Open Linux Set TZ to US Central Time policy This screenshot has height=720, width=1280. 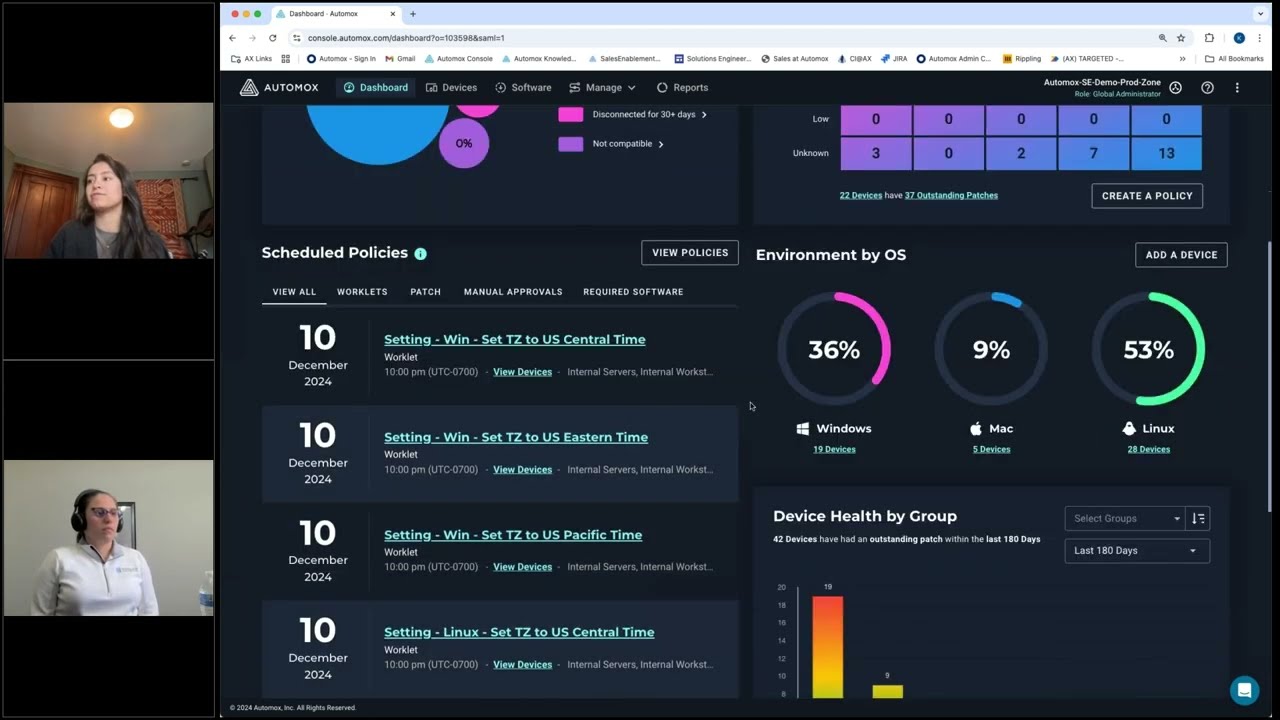click(519, 632)
